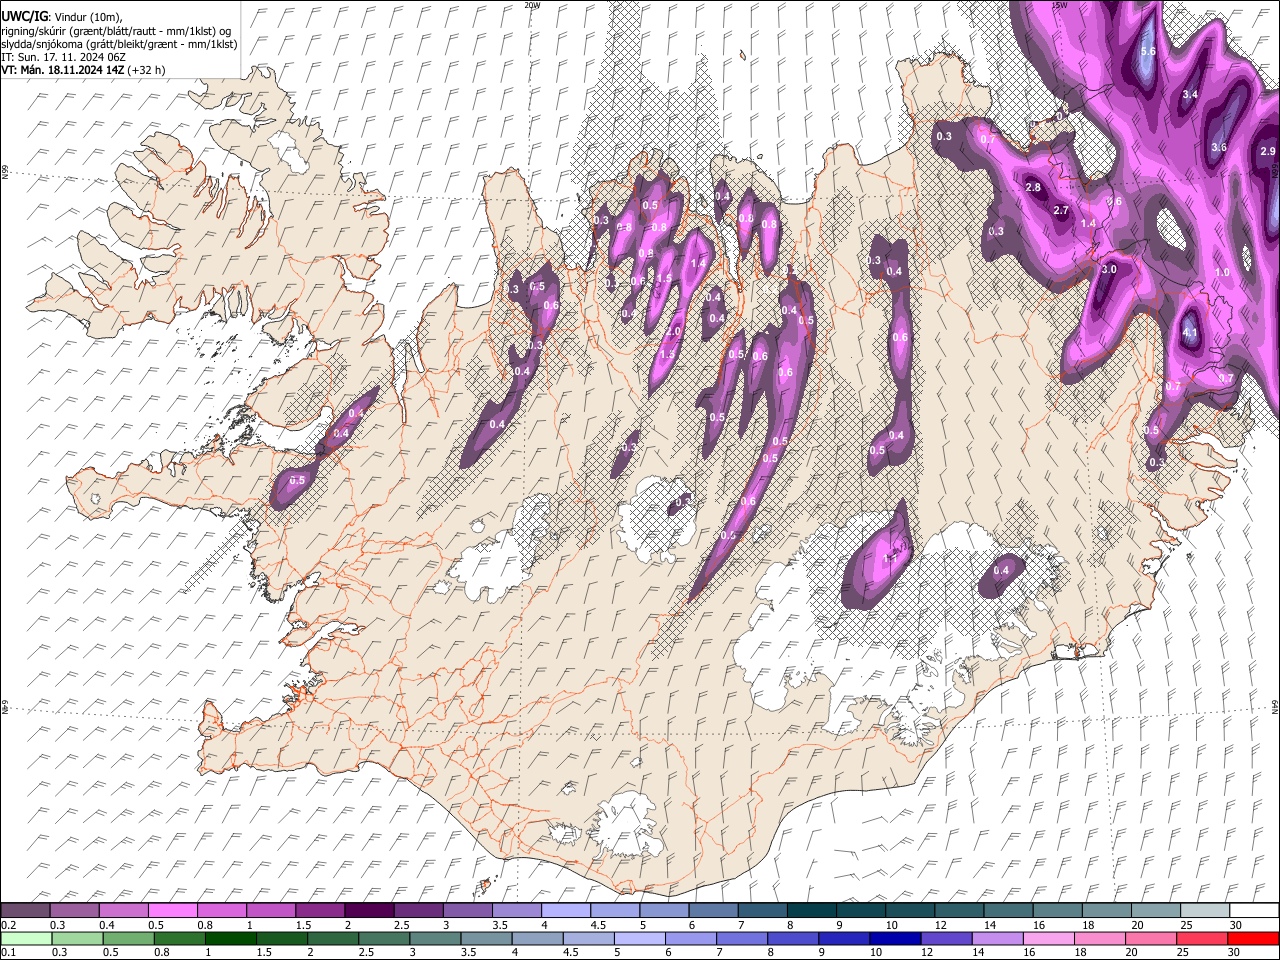1280x960 pixels.
Task: Click the 'Vindur (10m)' label
Action: (89, 17)
